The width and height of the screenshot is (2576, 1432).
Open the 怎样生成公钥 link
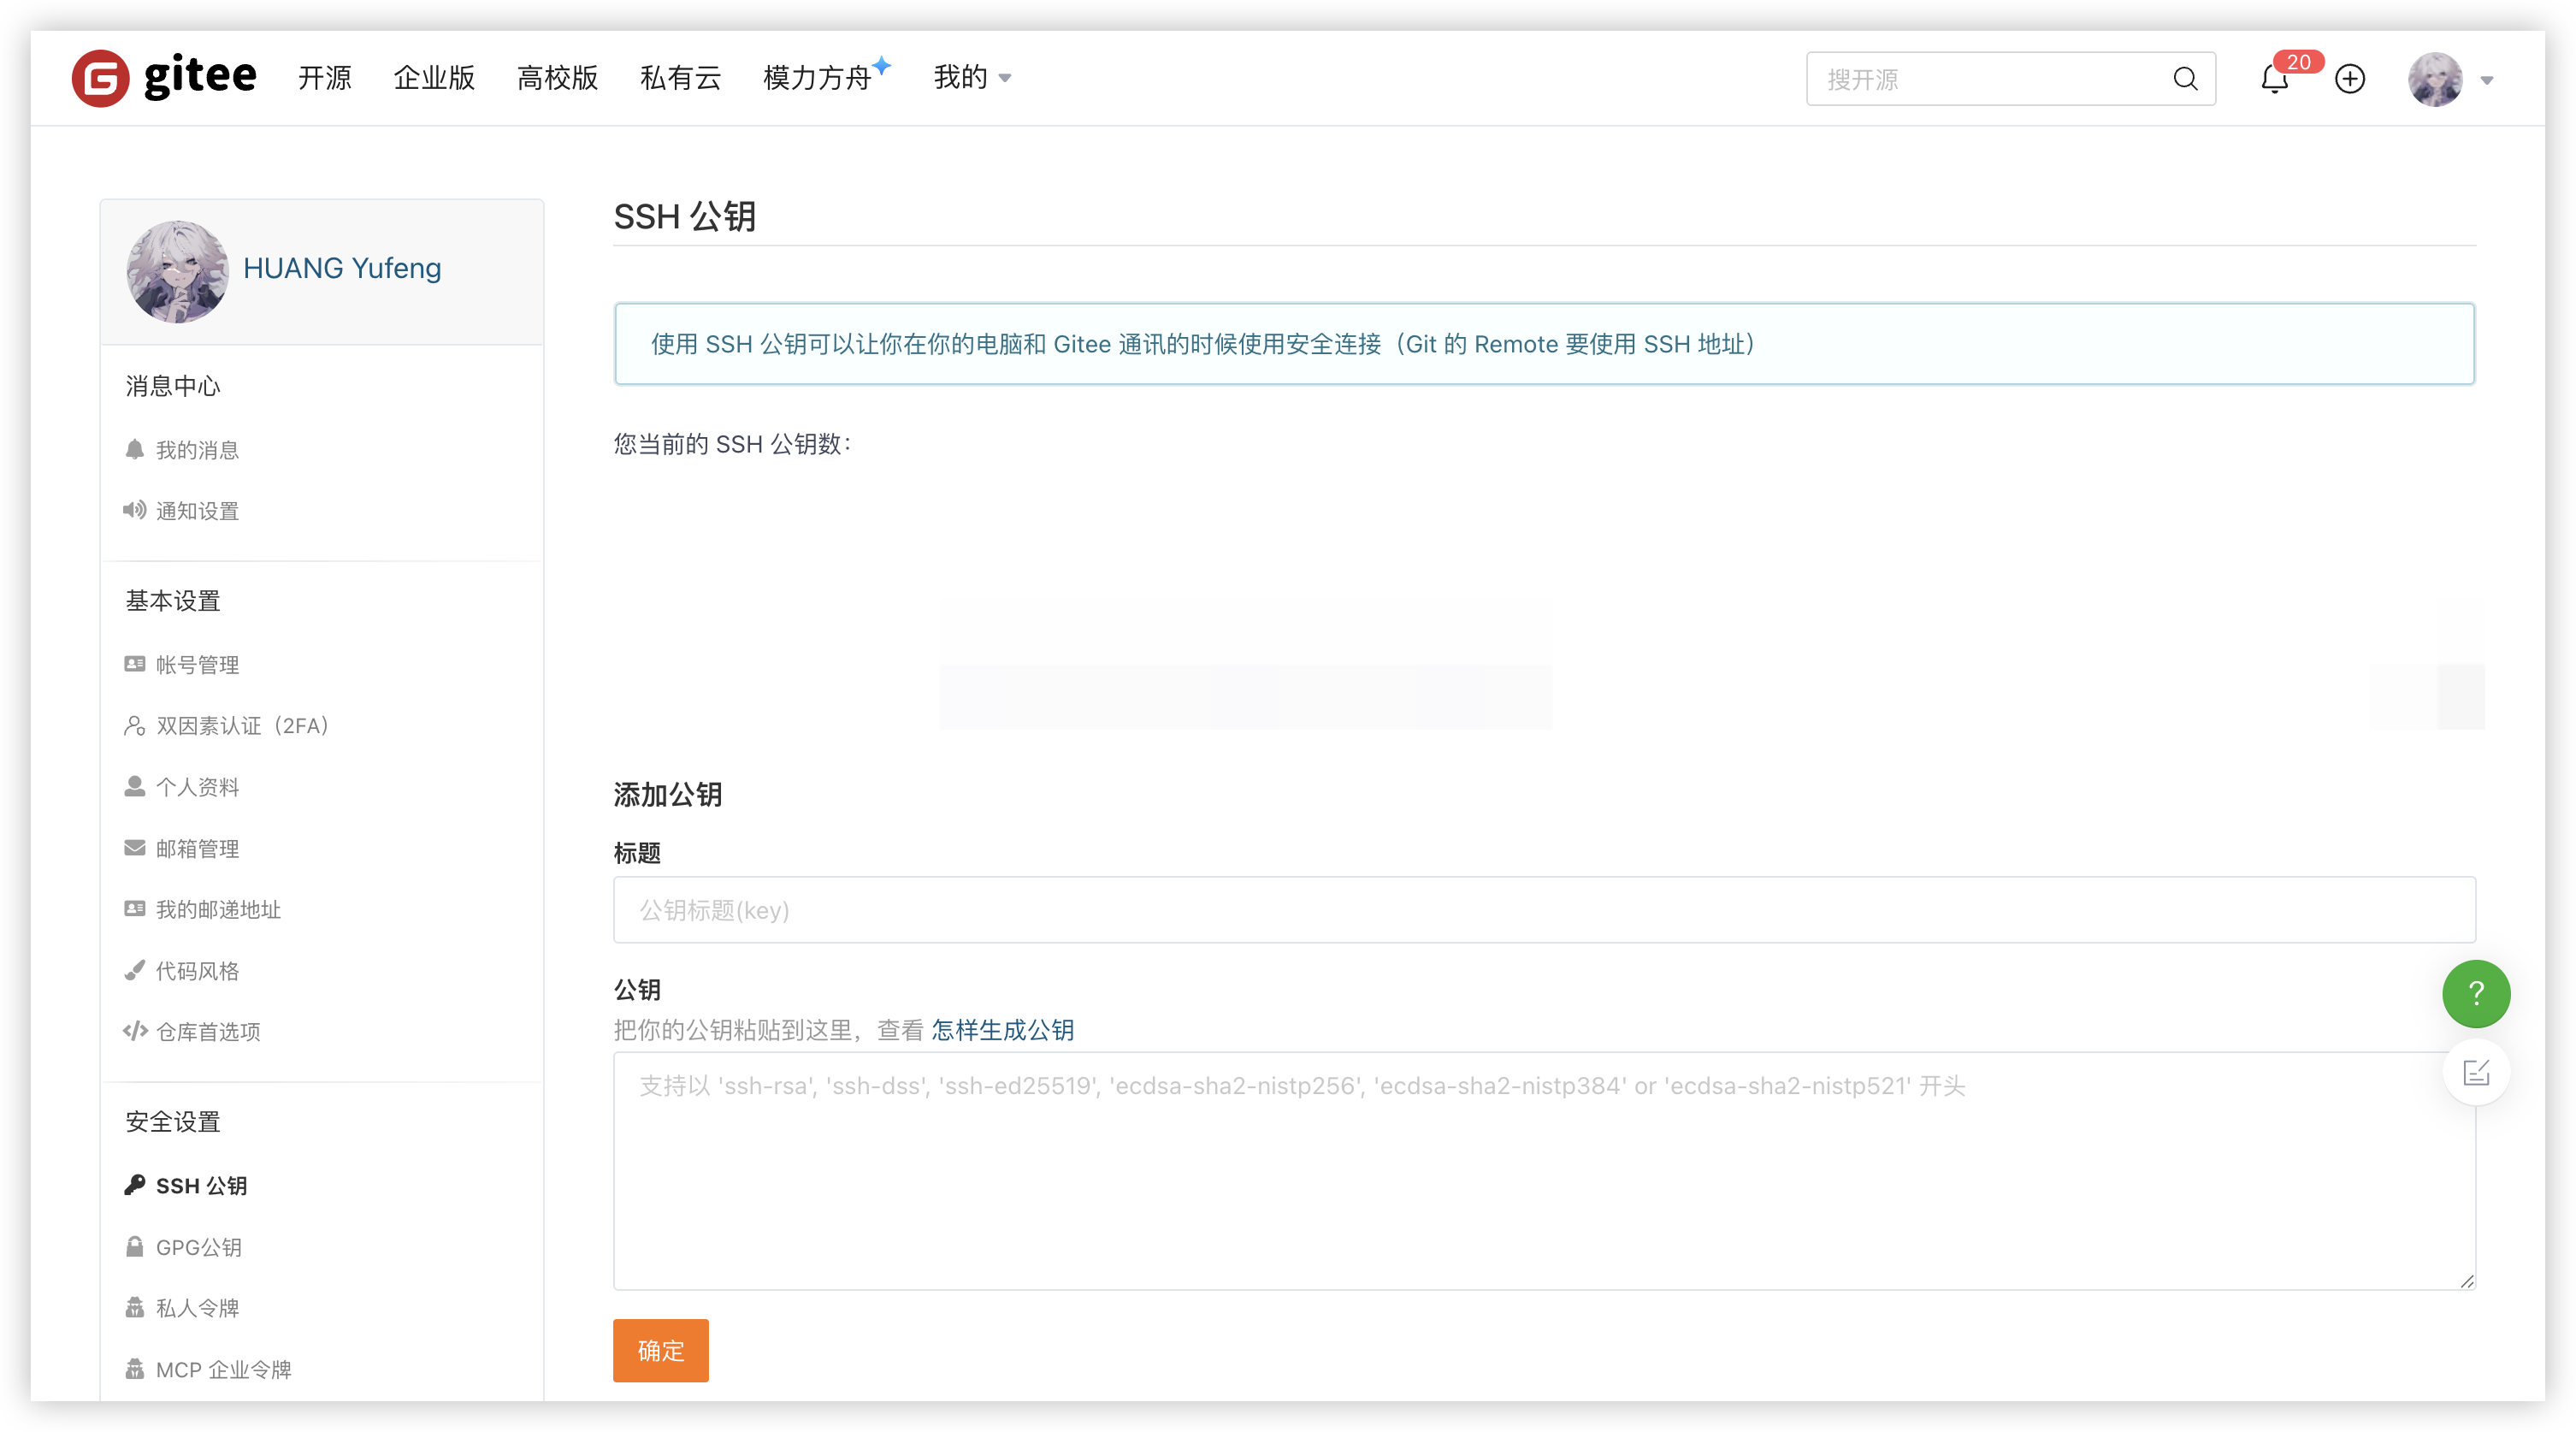(1002, 1030)
